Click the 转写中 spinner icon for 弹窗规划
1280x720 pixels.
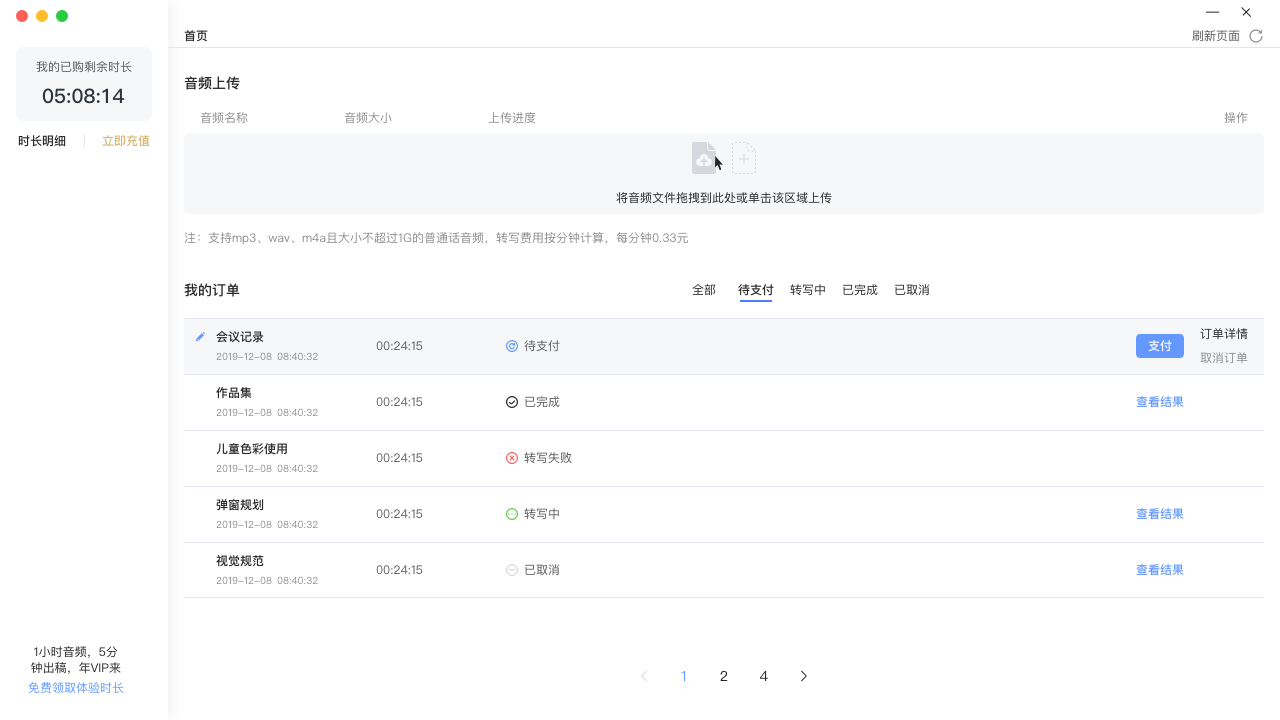tap(511, 513)
